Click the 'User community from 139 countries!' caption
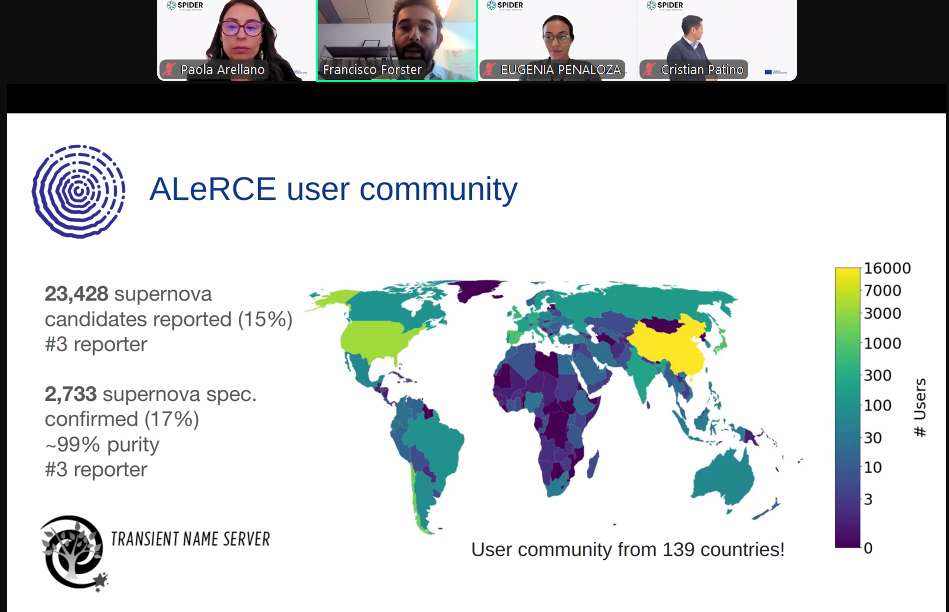Viewport: 949px width, 612px height. pos(627,549)
